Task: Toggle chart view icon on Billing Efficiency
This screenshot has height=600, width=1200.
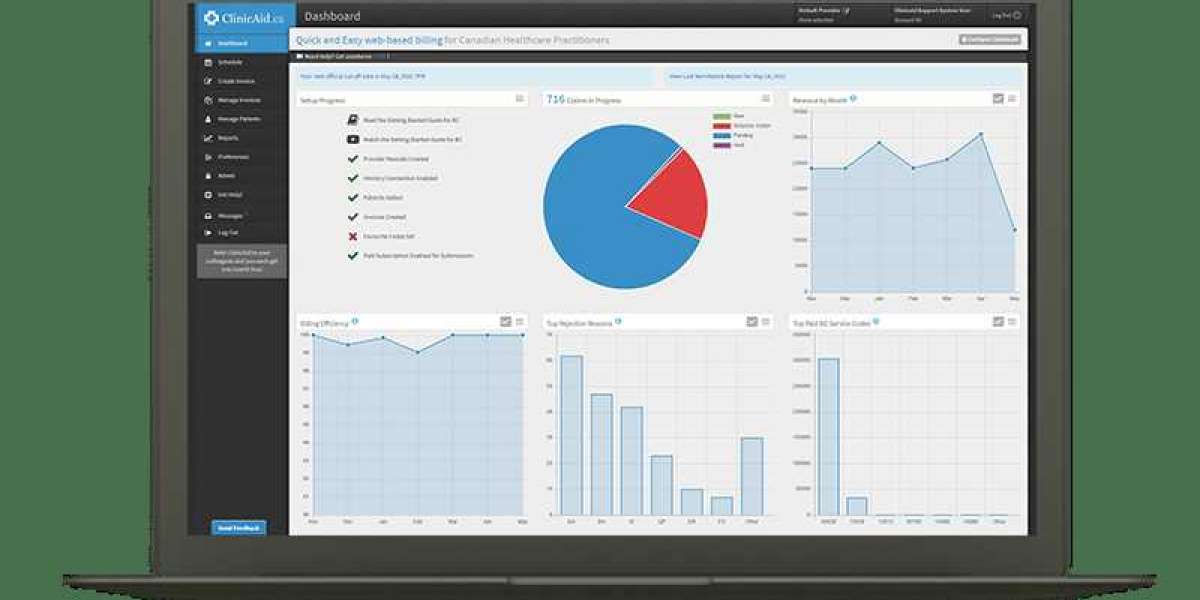Action: click(x=505, y=322)
